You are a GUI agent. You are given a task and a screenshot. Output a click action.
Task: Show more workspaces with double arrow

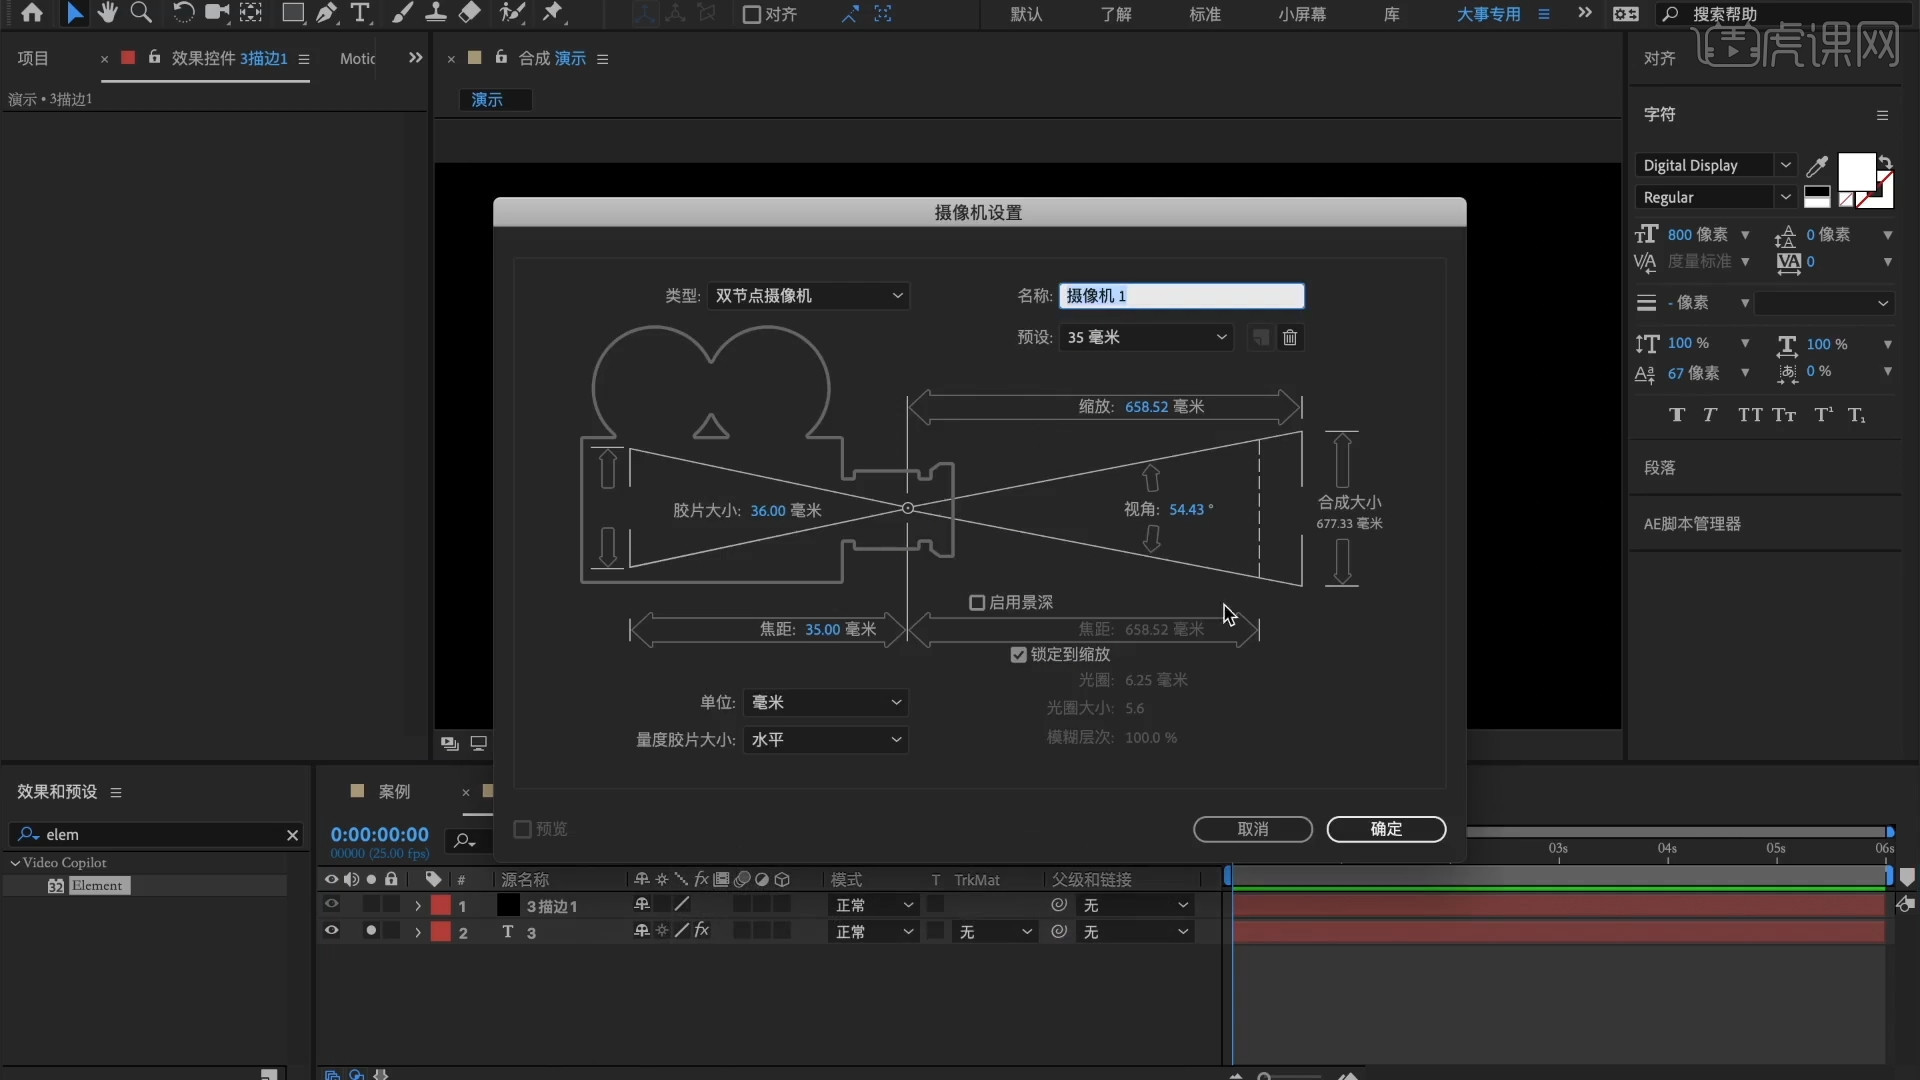pos(1585,13)
